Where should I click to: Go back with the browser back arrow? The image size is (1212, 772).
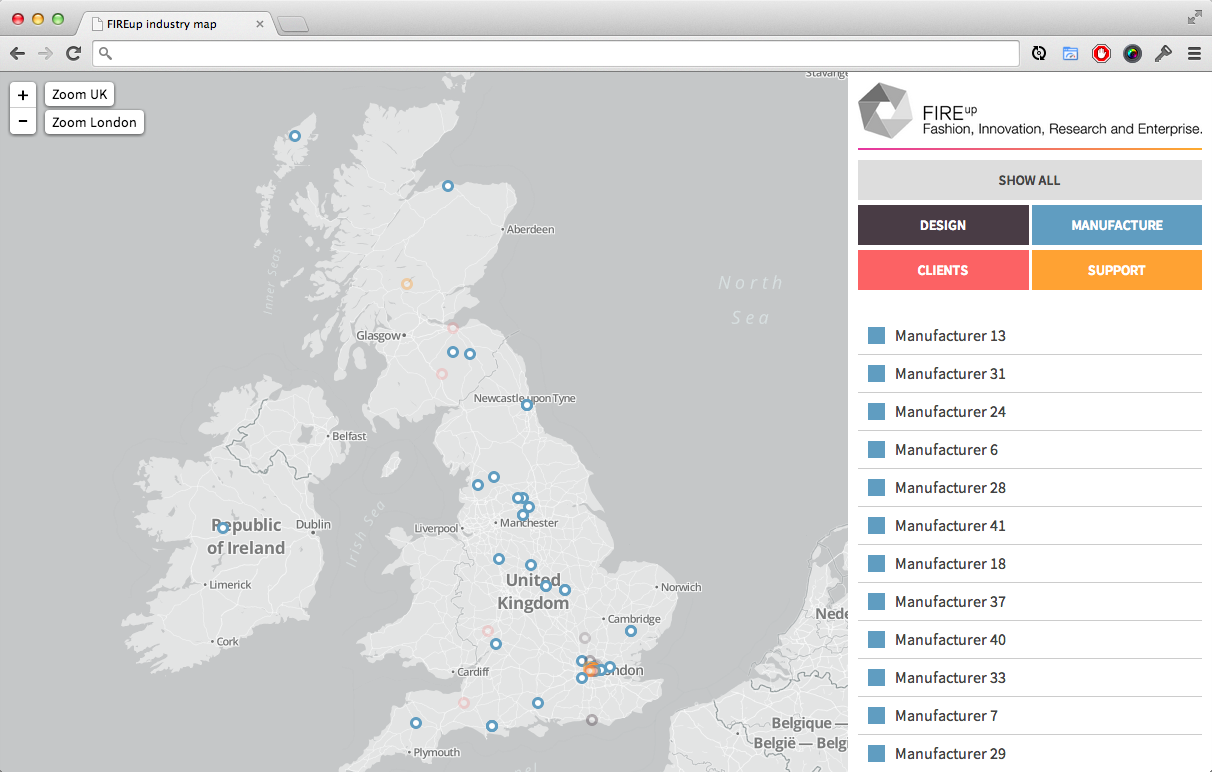point(18,54)
